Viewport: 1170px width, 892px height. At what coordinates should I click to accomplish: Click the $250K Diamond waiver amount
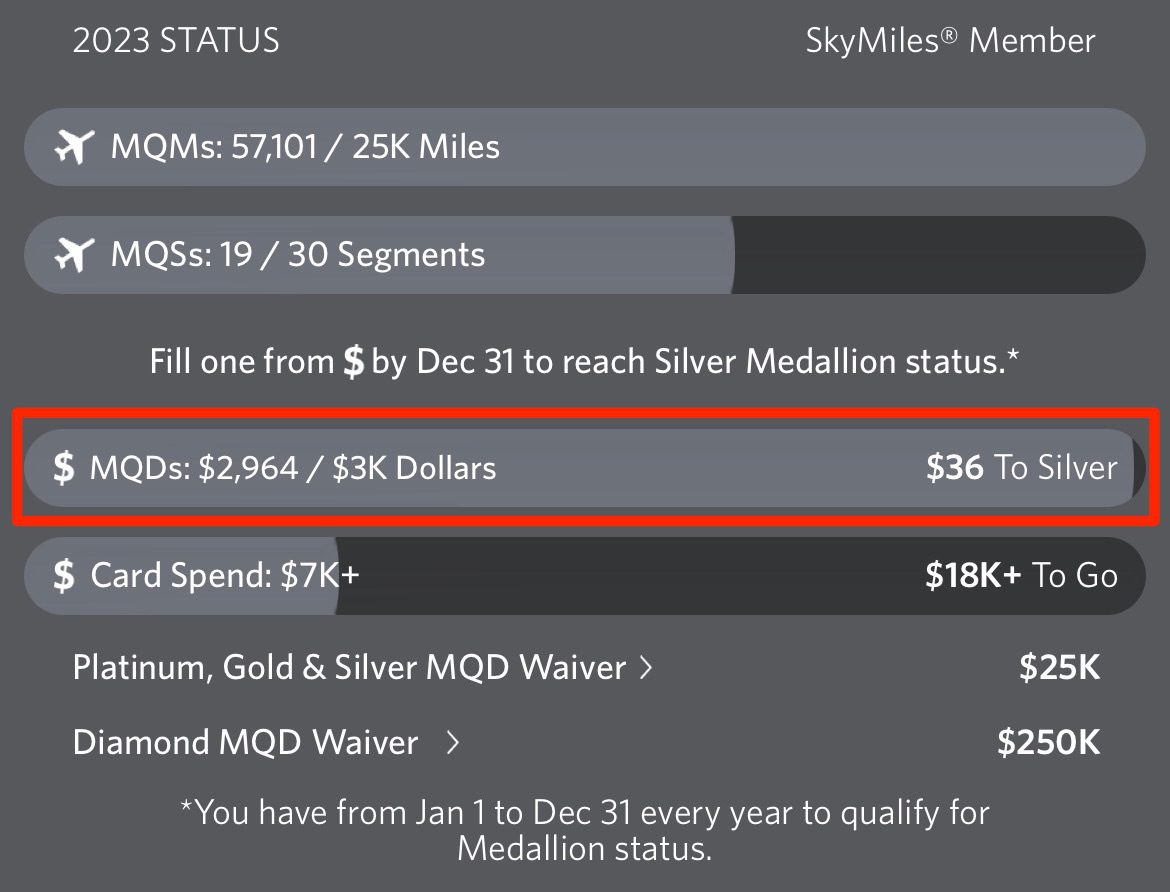point(1046,742)
